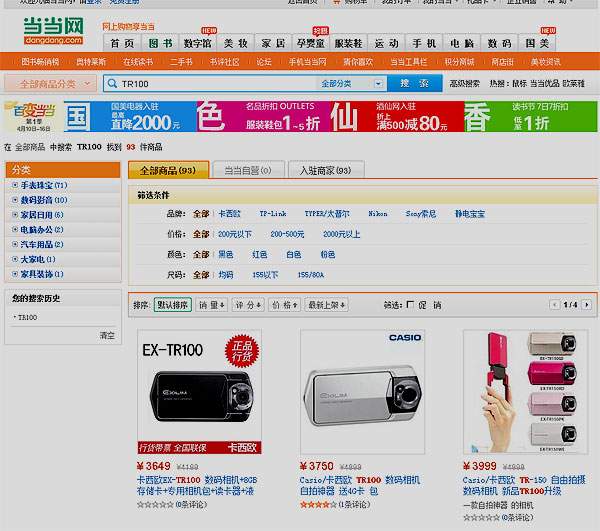The height and width of the screenshot is (531, 600).
Task: Select TR100 in search history
Action: (27, 317)
